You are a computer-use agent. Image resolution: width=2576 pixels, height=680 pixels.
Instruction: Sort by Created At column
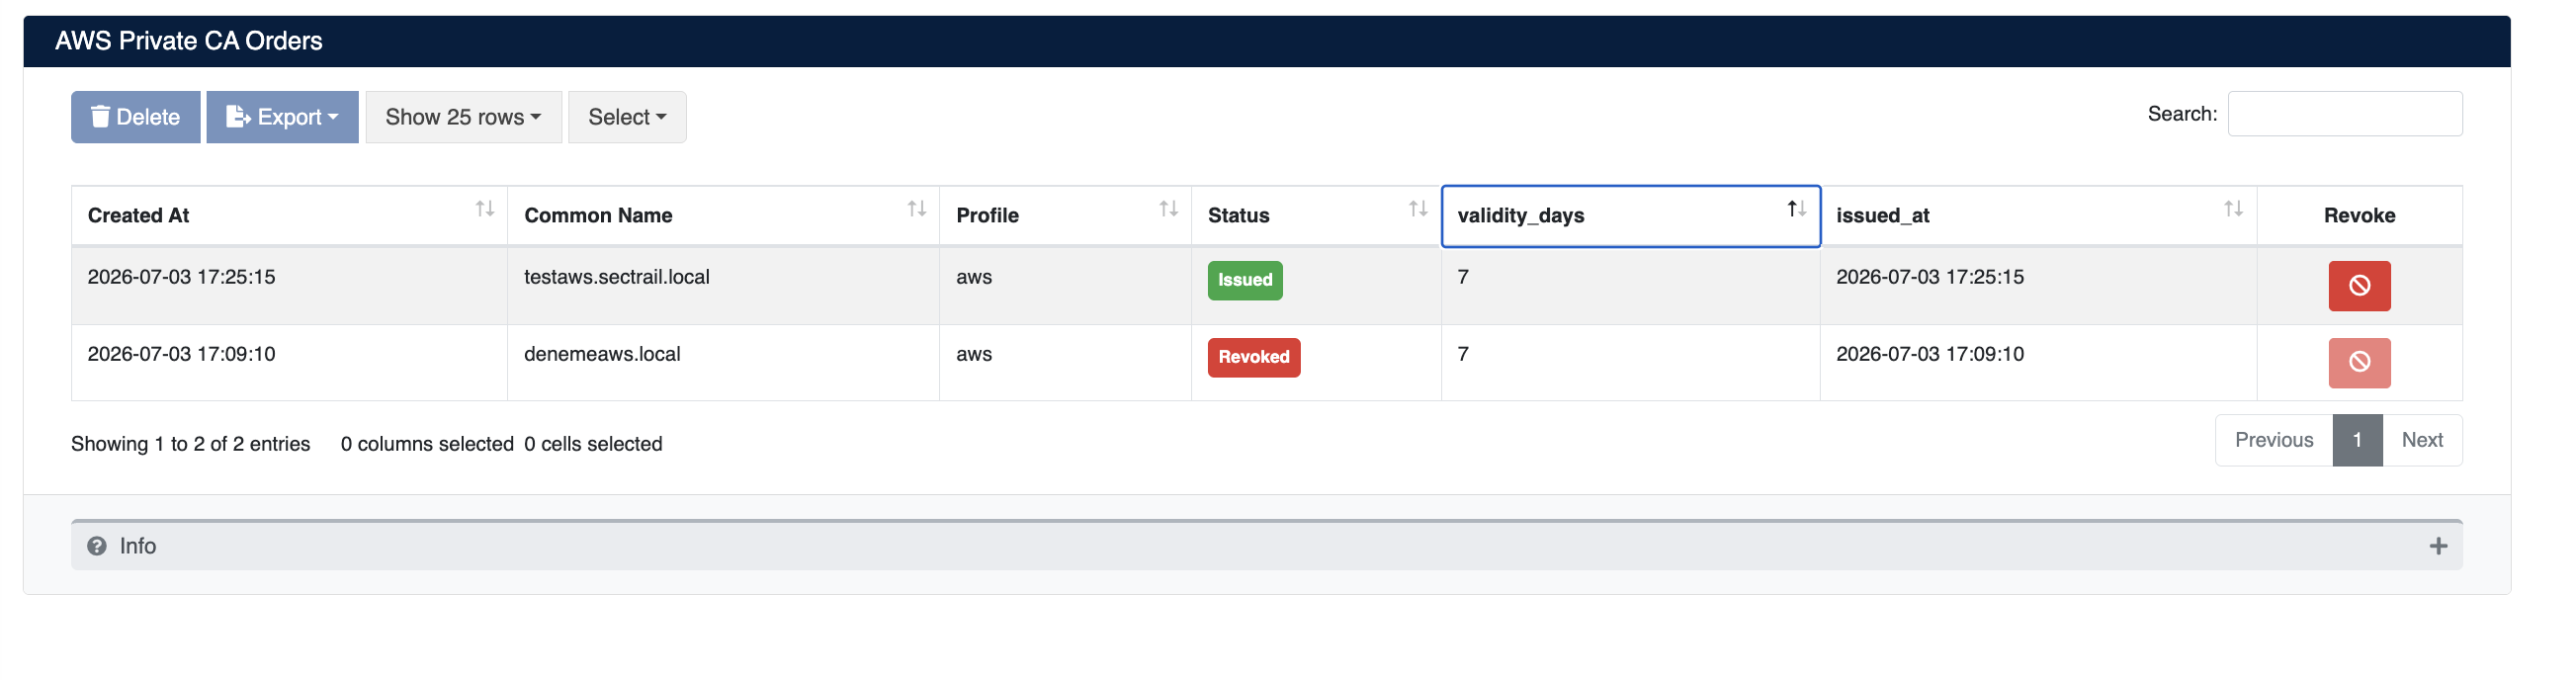click(x=289, y=215)
